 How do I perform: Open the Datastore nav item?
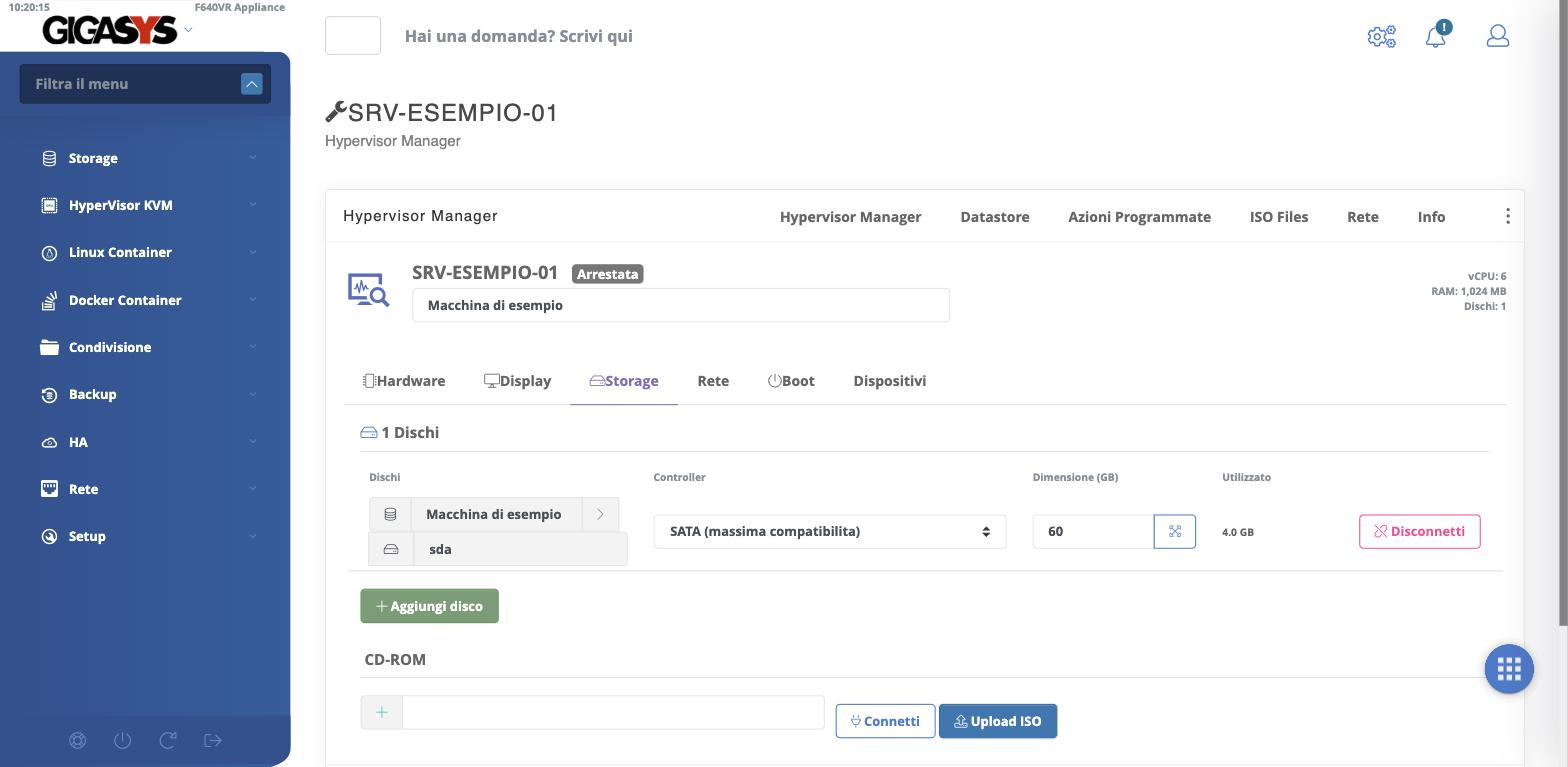995,217
